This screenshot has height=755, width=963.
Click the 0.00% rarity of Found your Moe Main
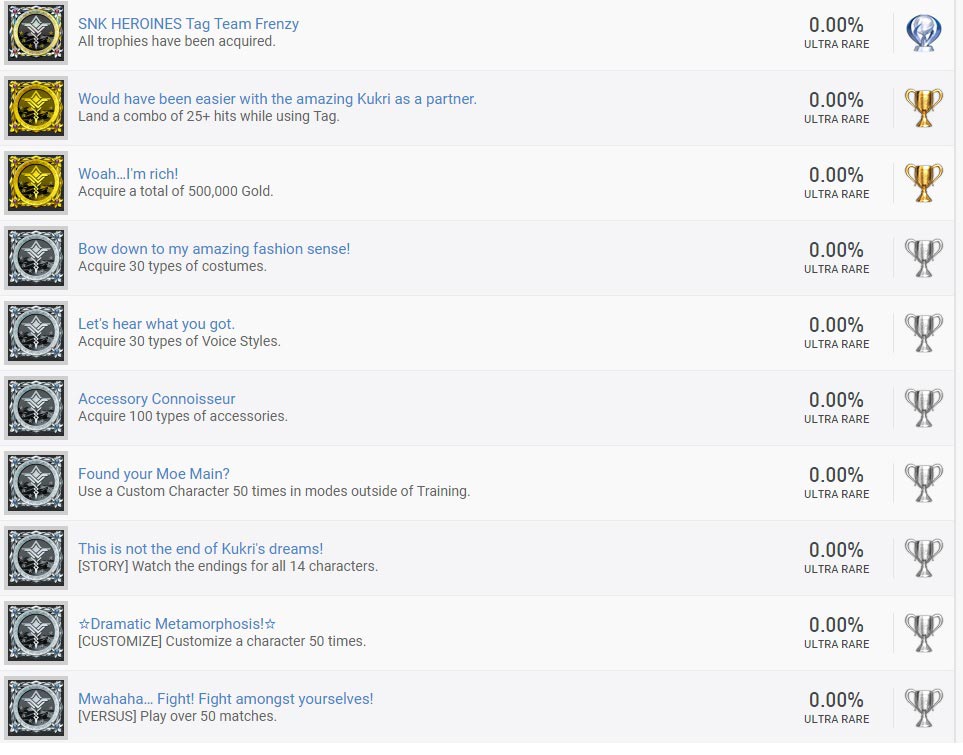click(836, 475)
